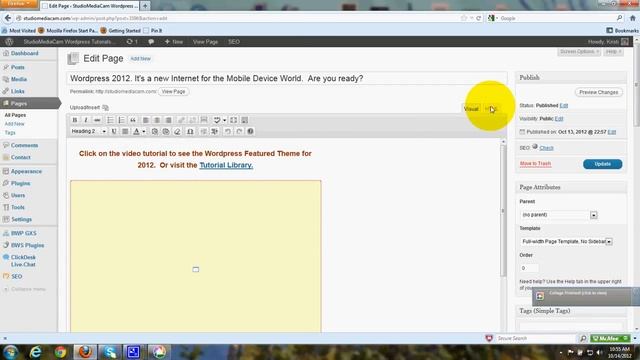Edit the Public visibility setting
The width and height of the screenshot is (640, 360).
(559, 119)
